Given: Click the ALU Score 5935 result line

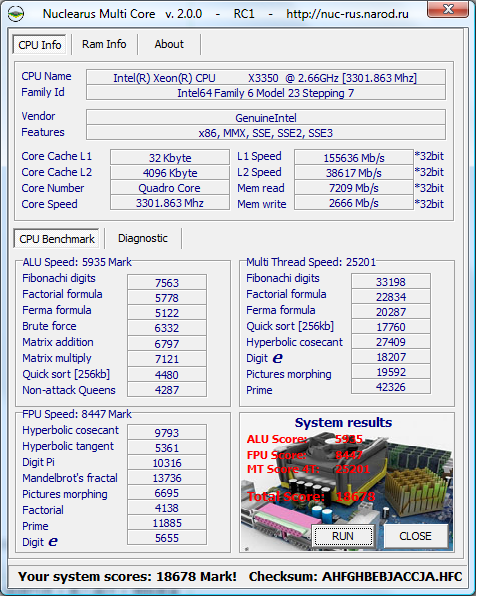Looking at the screenshot, I should tap(305, 439).
